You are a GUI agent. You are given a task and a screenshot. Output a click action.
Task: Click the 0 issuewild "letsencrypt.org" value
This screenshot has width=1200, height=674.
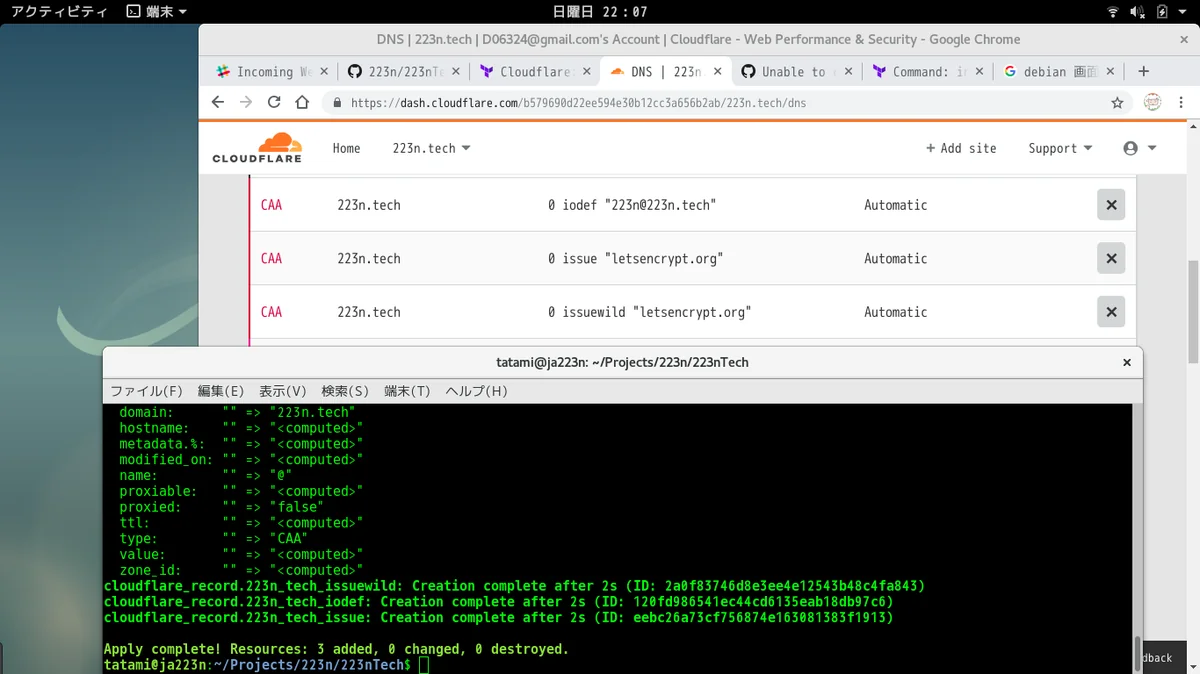coord(649,312)
